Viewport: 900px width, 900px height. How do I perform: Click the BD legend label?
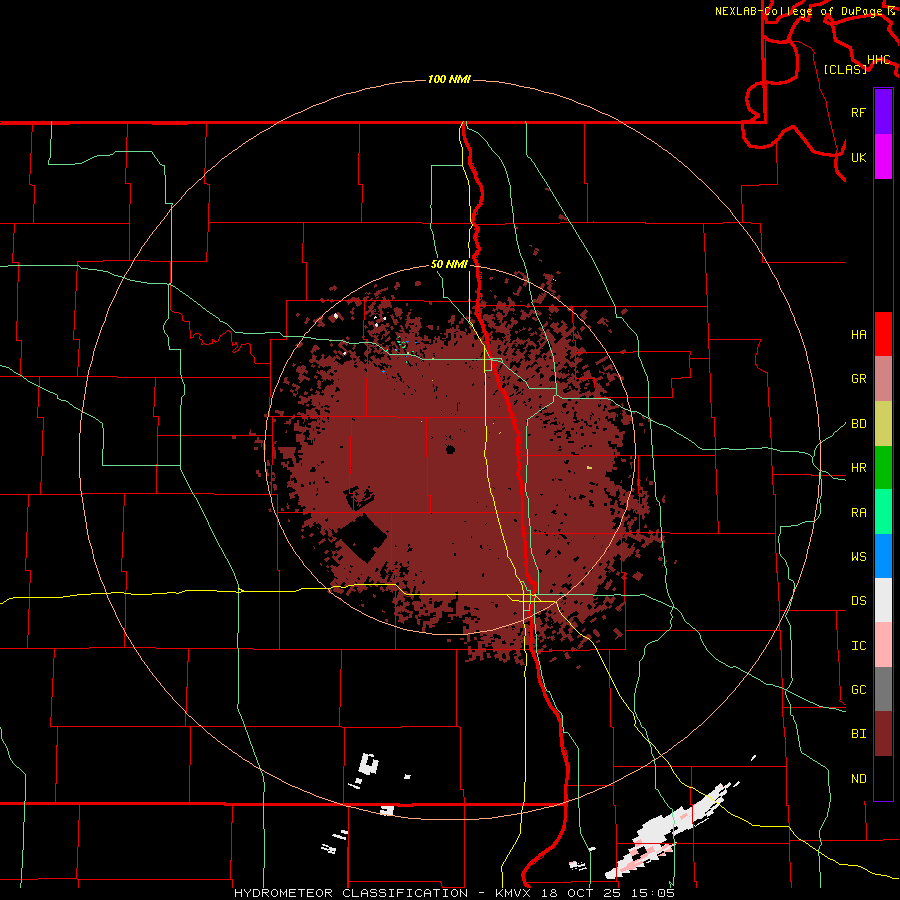[858, 424]
